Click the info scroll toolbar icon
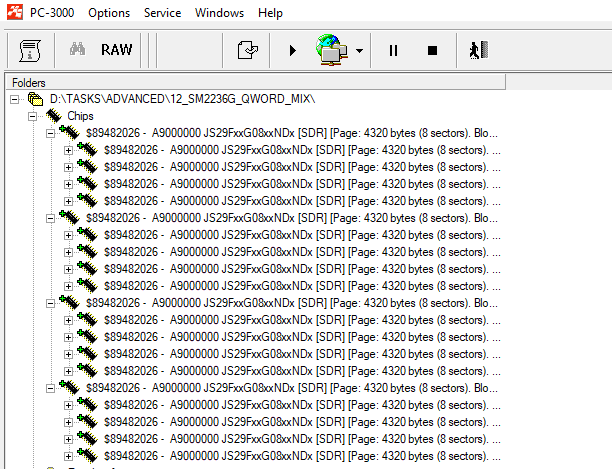This screenshot has width=612, height=469. point(30,51)
